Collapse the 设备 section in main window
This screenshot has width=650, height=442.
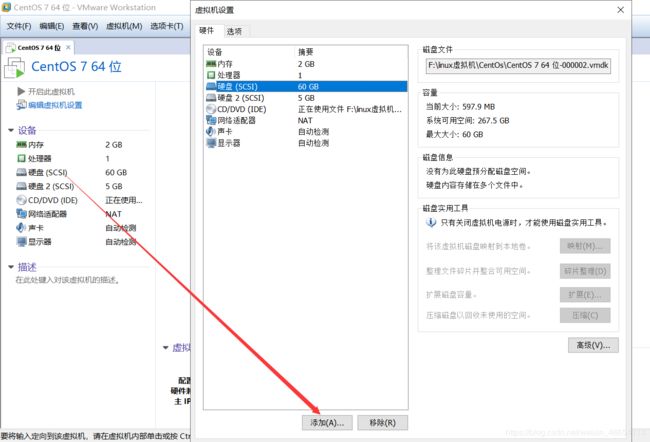tap(11, 130)
